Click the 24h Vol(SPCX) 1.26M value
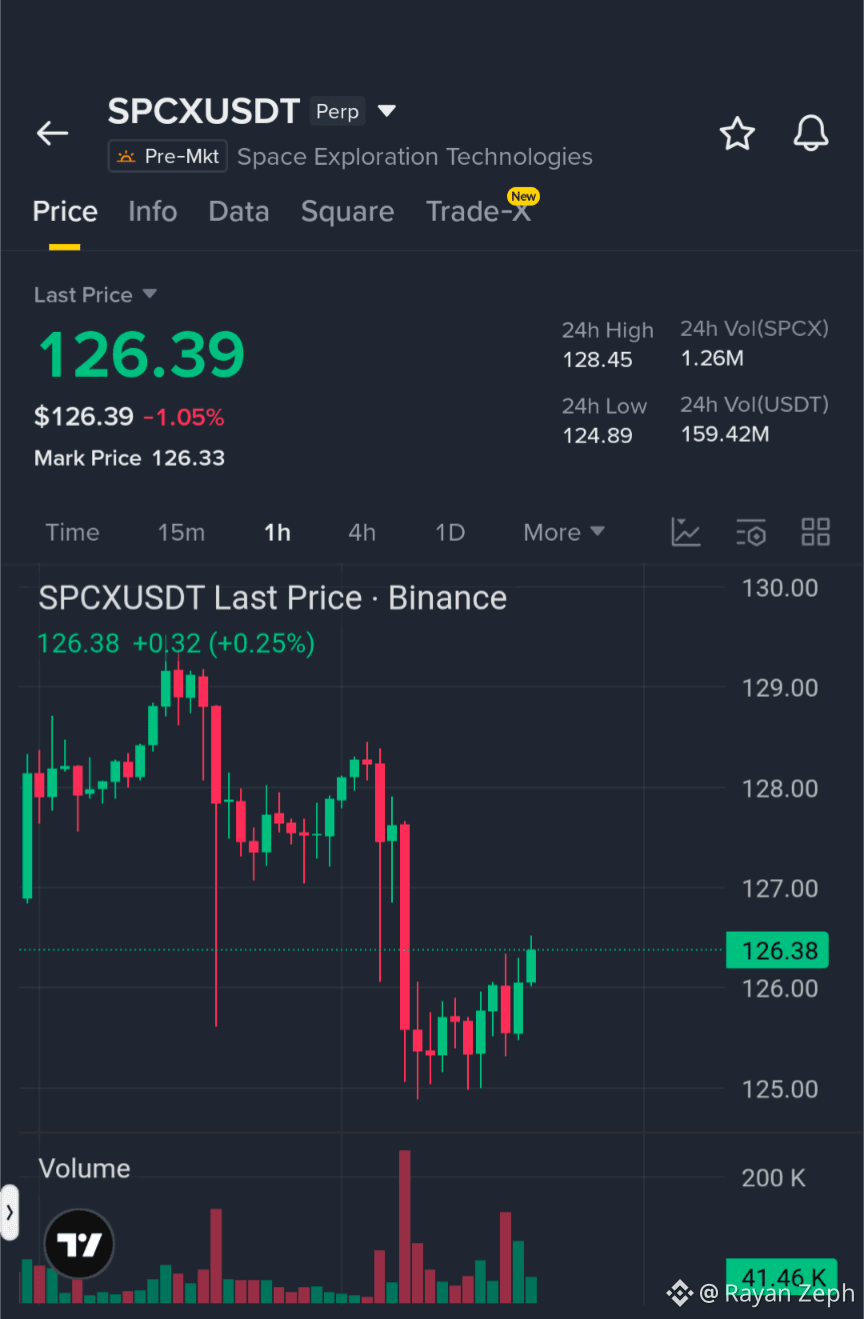The image size is (864, 1319). [x=712, y=359]
